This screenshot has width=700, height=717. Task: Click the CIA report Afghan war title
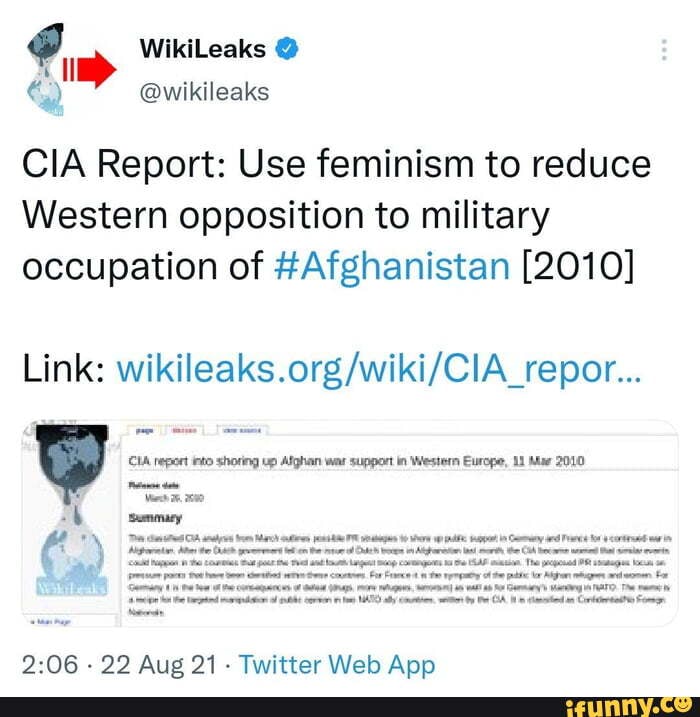click(x=357, y=460)
